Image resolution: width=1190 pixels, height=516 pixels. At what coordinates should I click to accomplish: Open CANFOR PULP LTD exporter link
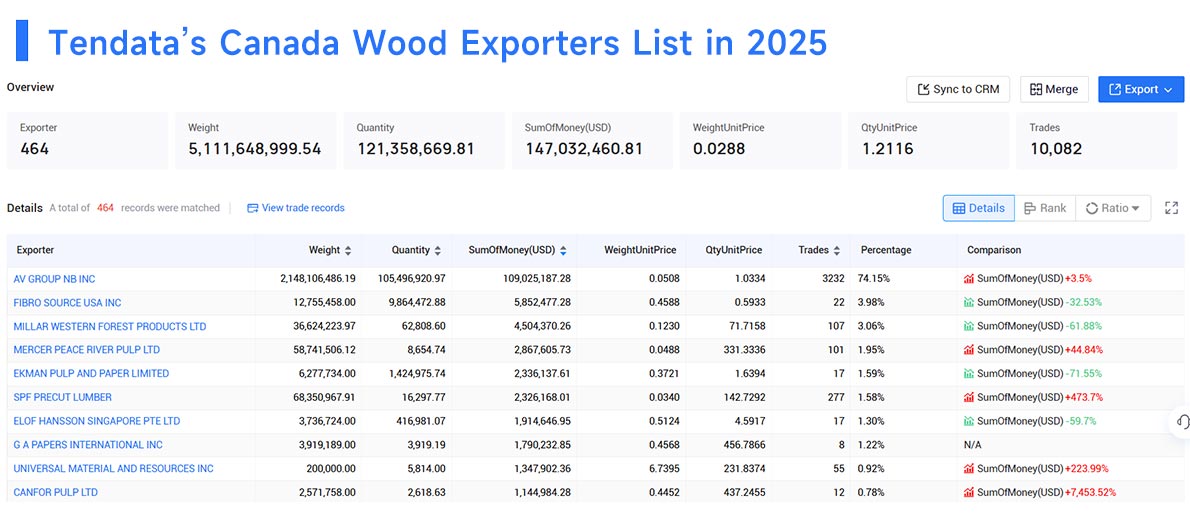pyautogui.click(x=55, y=492)
